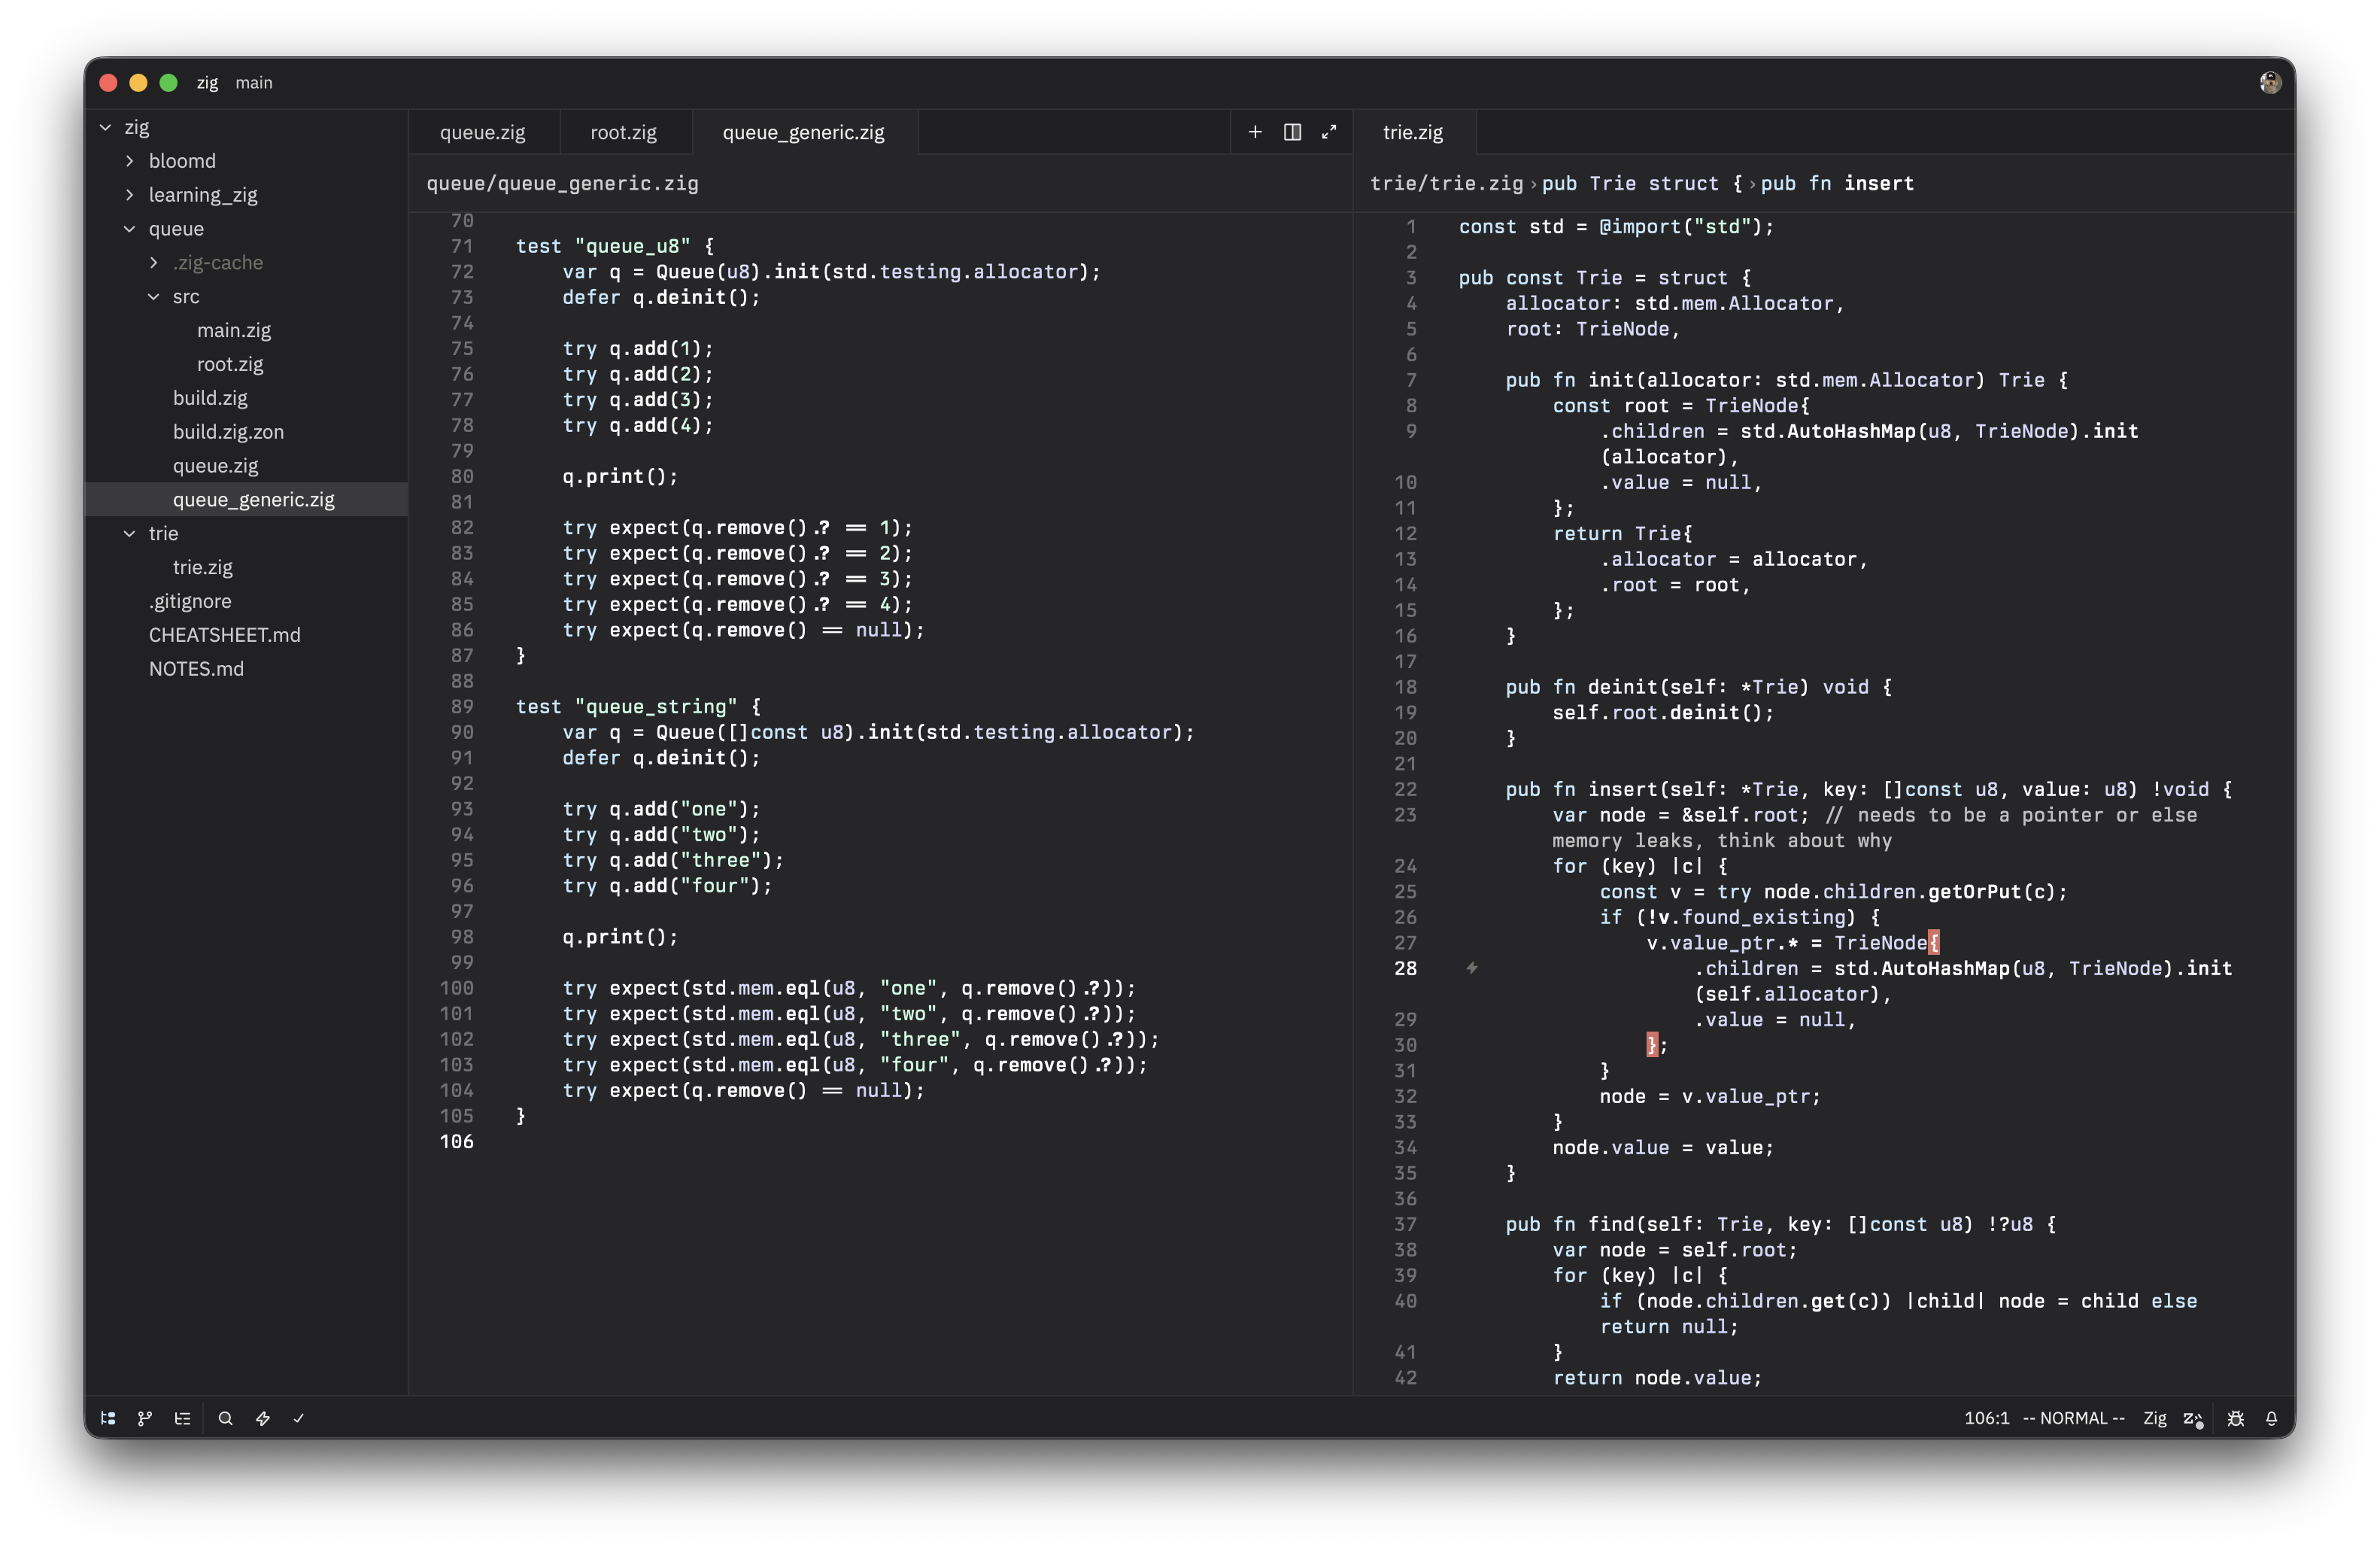
Task: Open the debugger bug icon
Action: [2236, 1418]
